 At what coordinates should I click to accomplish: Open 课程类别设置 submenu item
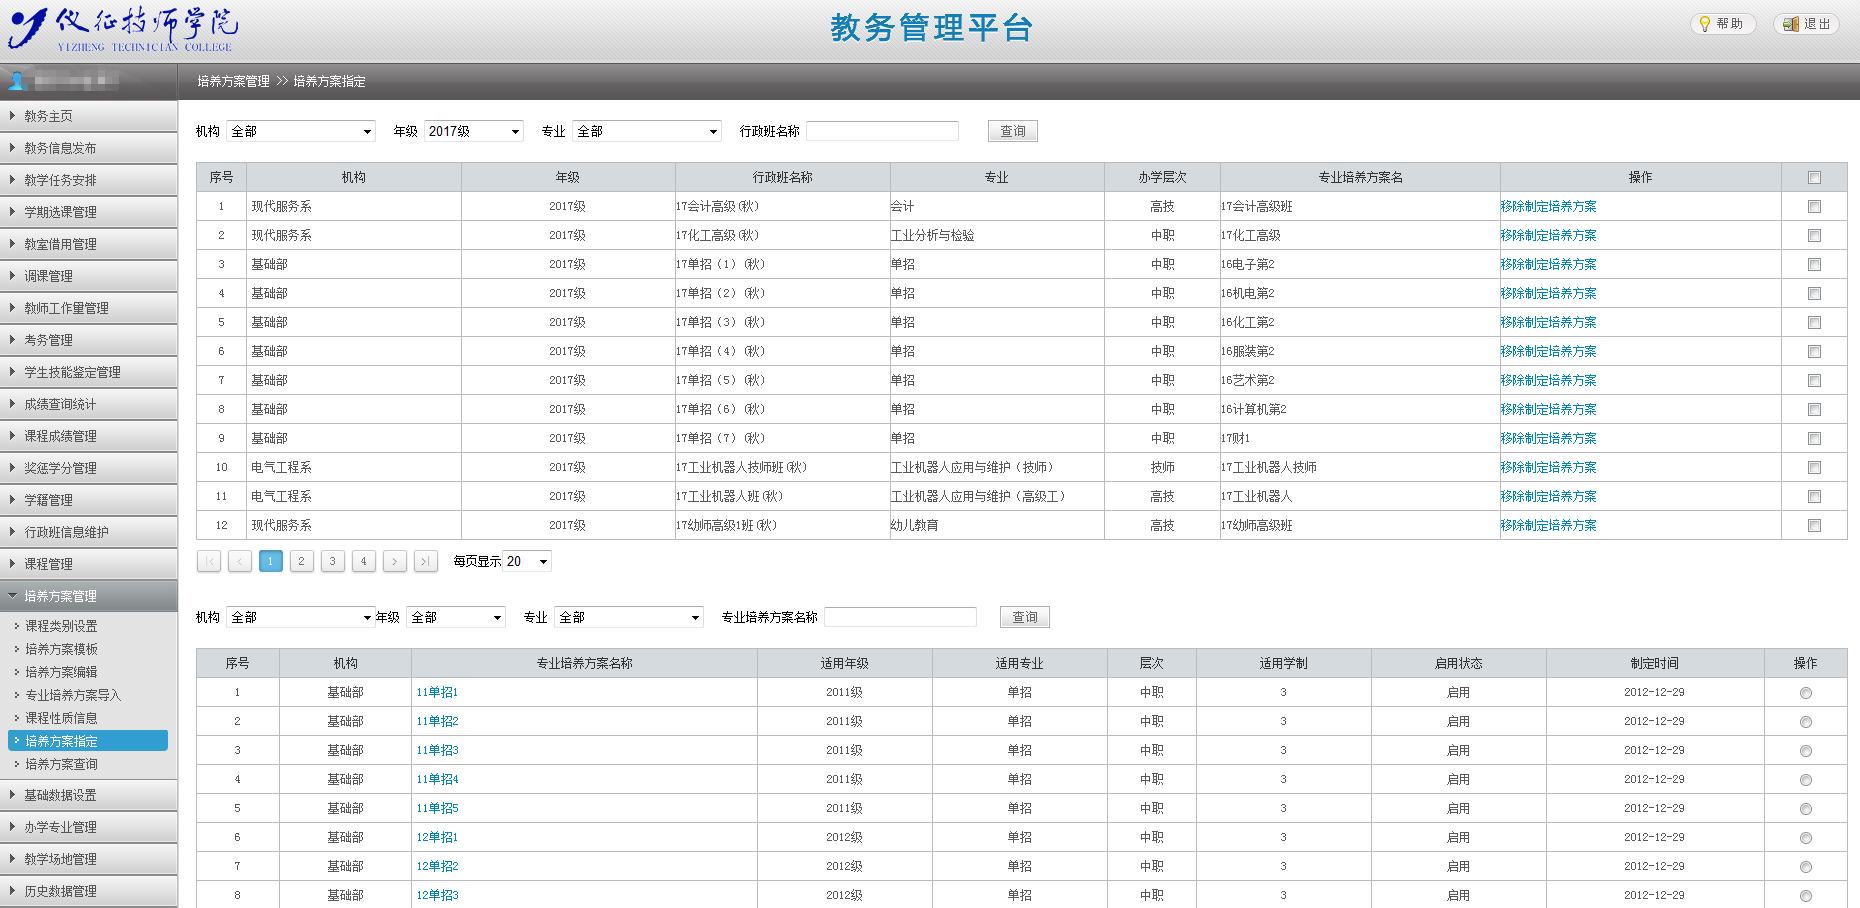coord(61,626)
